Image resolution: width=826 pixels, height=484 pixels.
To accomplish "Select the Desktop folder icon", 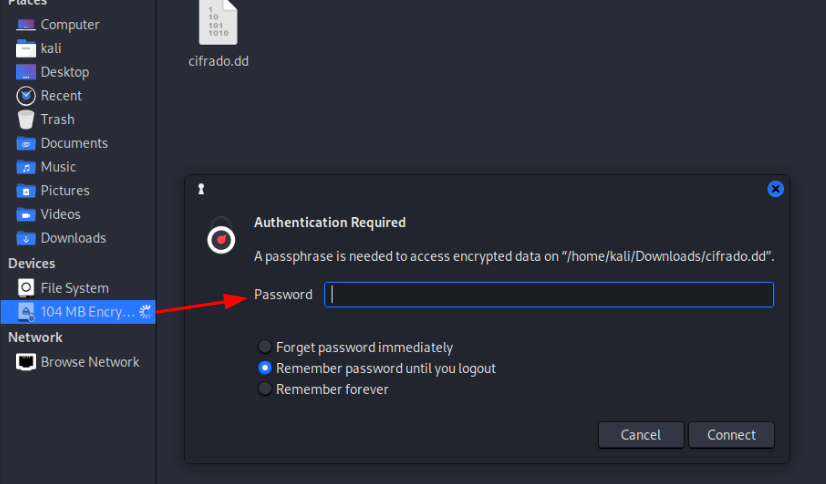I will point(25,72).
